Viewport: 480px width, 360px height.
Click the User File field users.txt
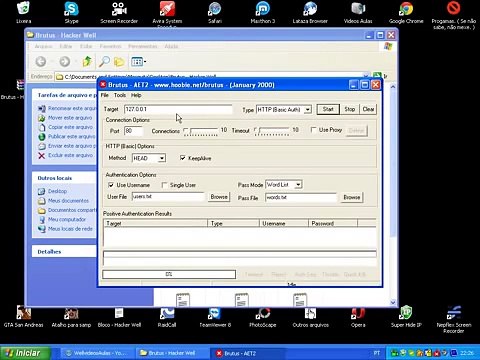point(168,197)
